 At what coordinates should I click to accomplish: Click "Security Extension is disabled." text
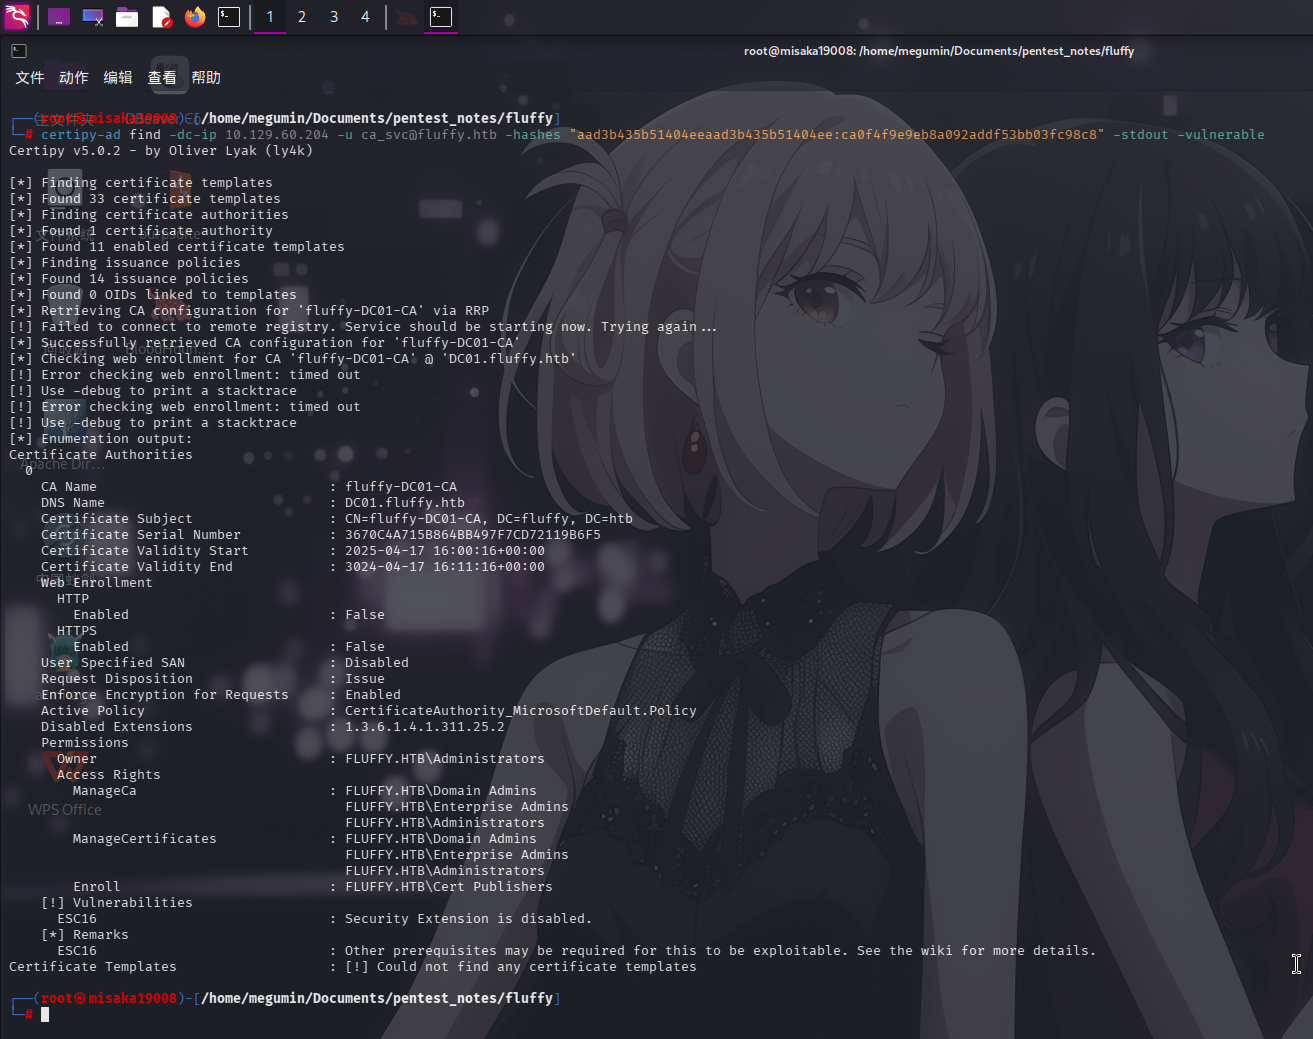[469, 919]
